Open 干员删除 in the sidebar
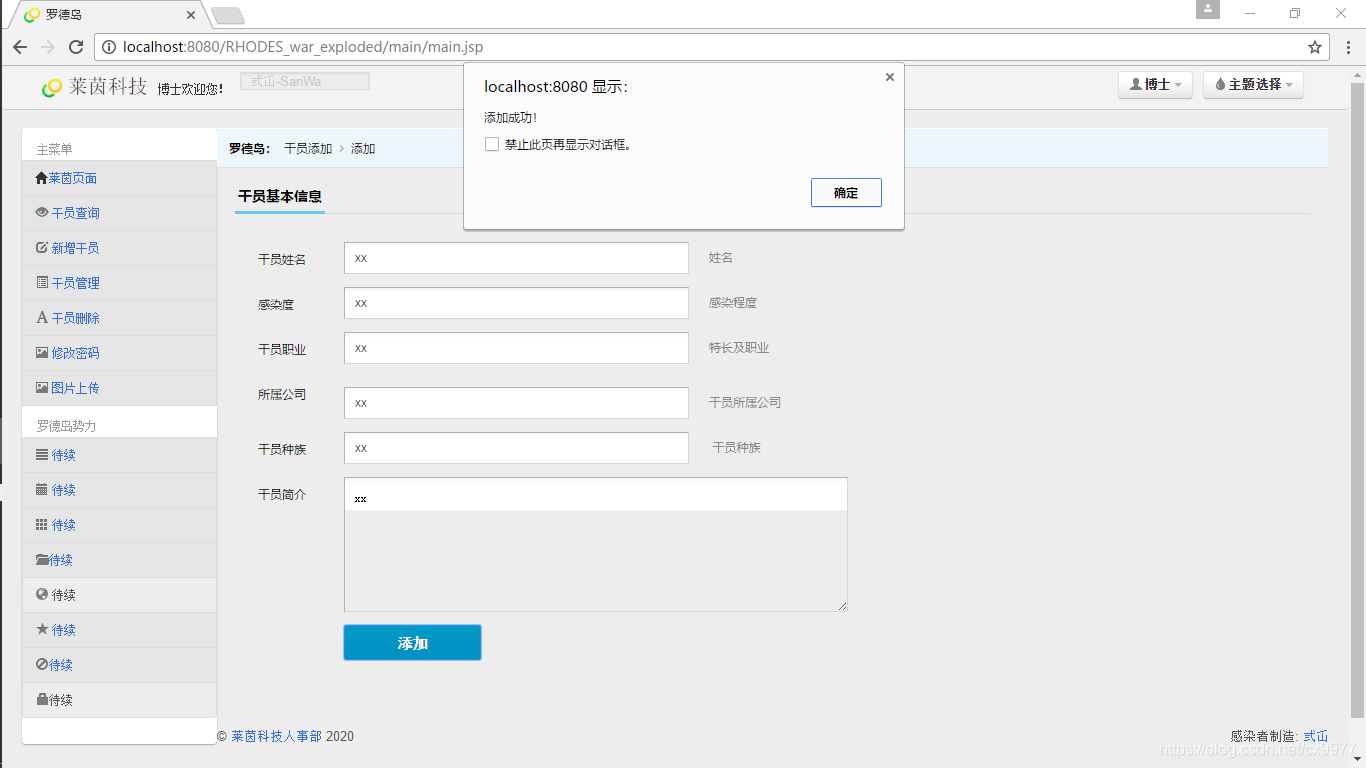 click(x=119, y=318)
